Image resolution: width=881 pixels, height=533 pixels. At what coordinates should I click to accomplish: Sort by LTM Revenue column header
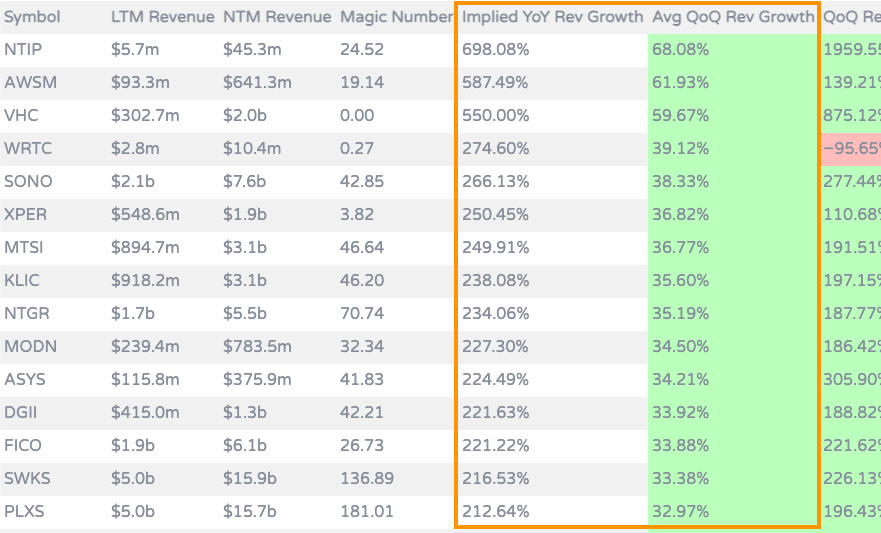pyautogui.click(x=162, y=17)
